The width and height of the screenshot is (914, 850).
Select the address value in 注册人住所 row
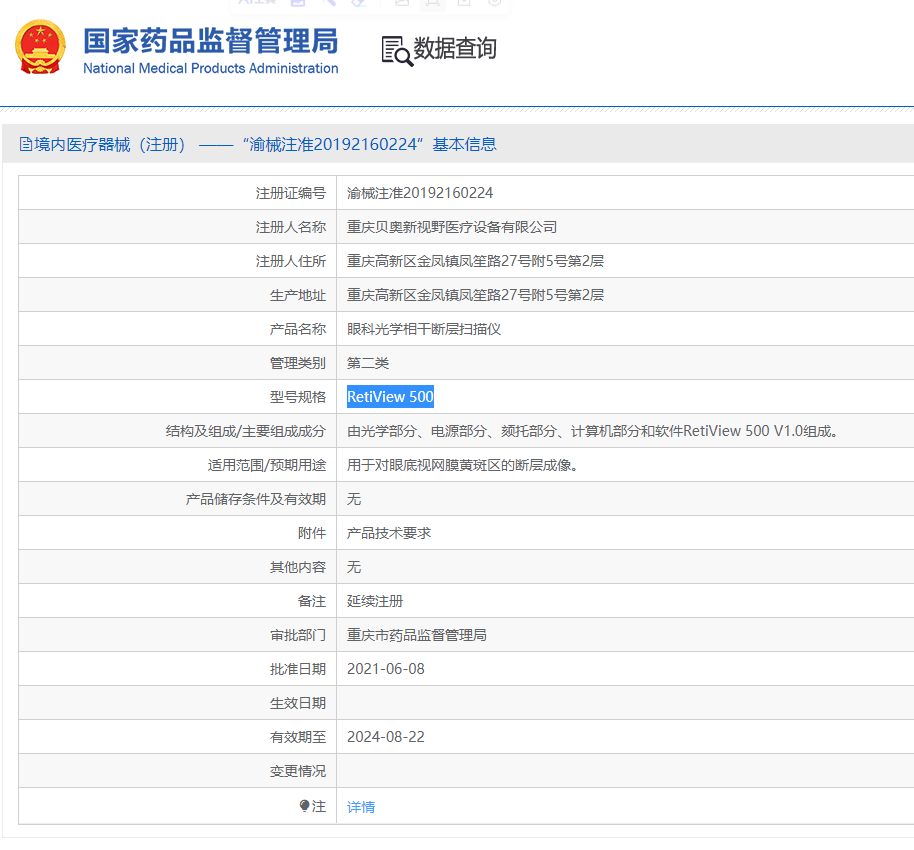coord(475,261)
